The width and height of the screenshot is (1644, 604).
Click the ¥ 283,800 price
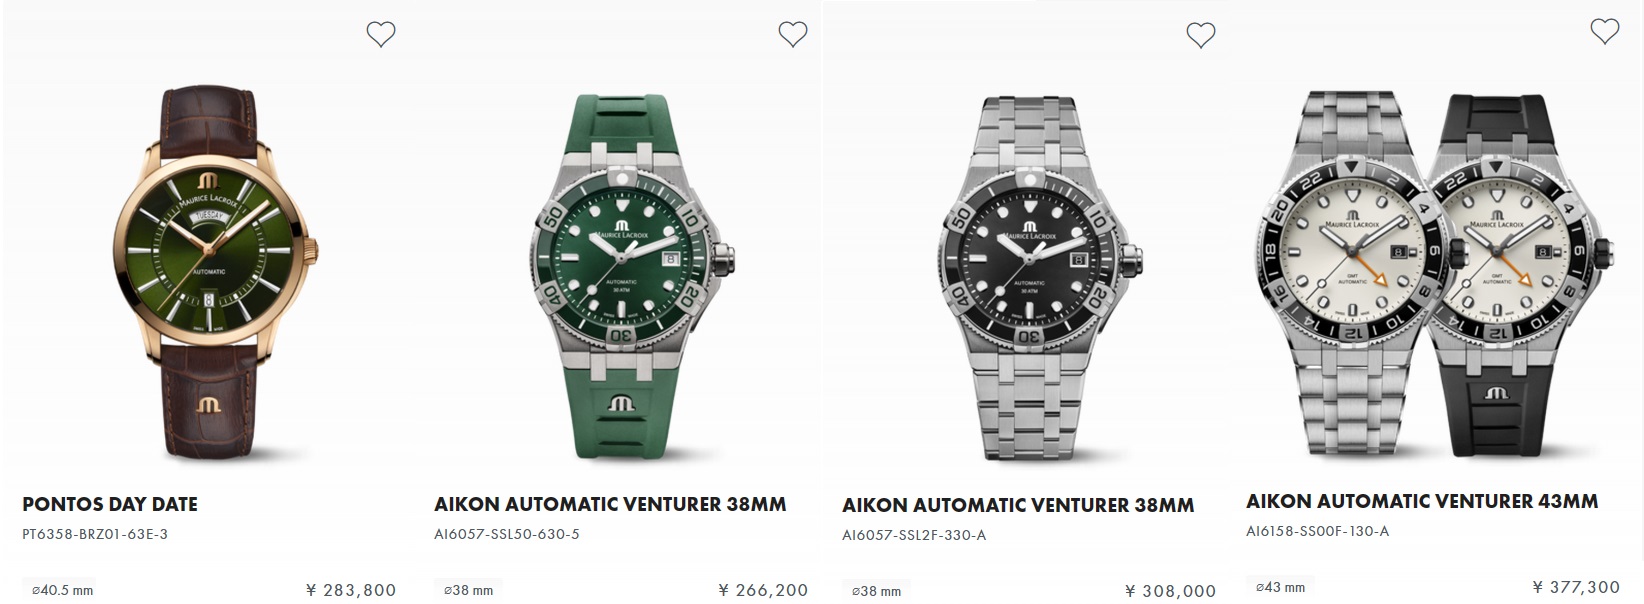point(351,590)
